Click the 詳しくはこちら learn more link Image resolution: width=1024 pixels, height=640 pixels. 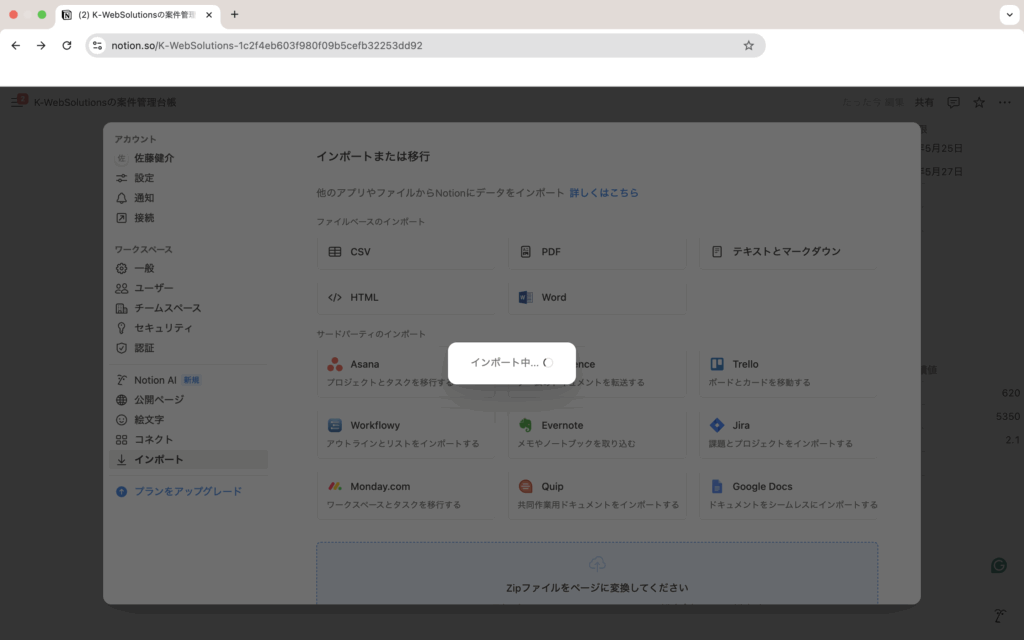click(604, 193)
